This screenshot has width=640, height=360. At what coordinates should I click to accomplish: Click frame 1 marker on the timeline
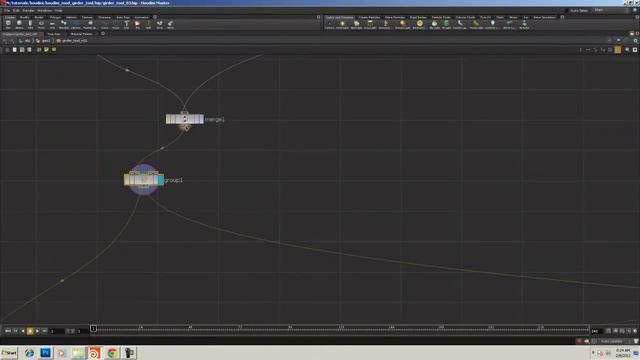tap(93, 328)
